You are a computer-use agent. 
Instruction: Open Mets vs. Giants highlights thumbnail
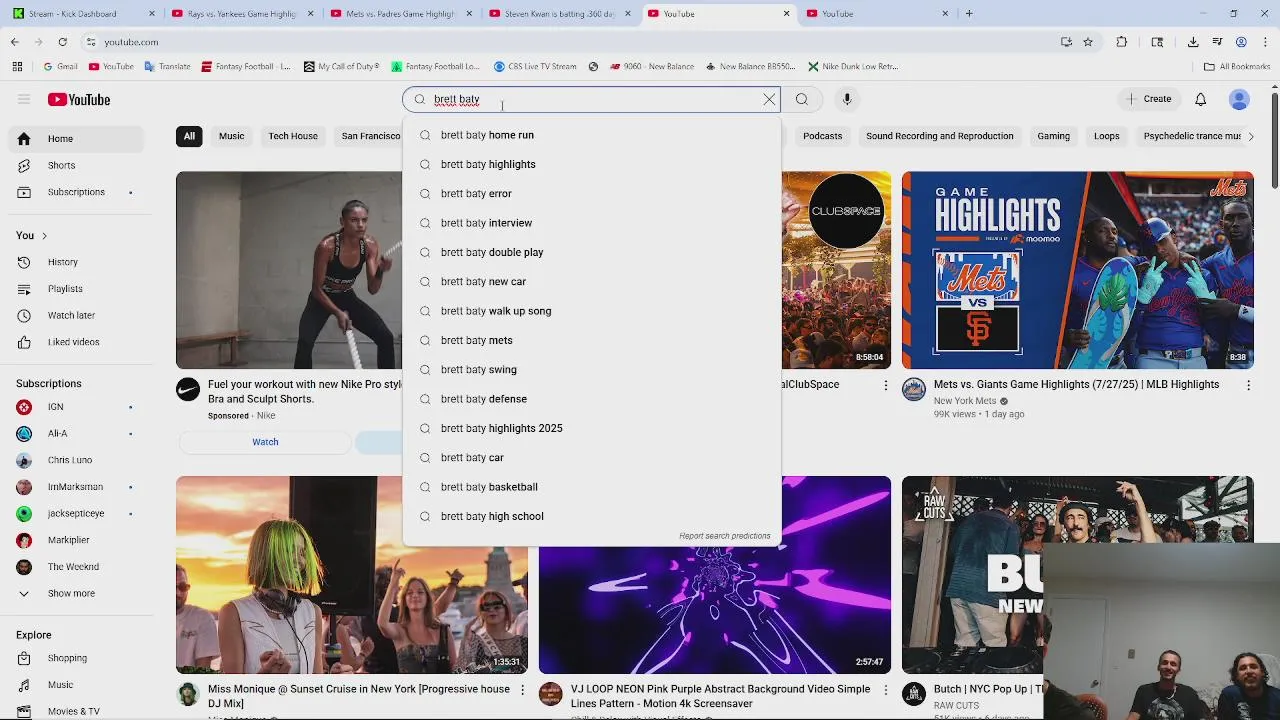click(x=1077, y=270)
